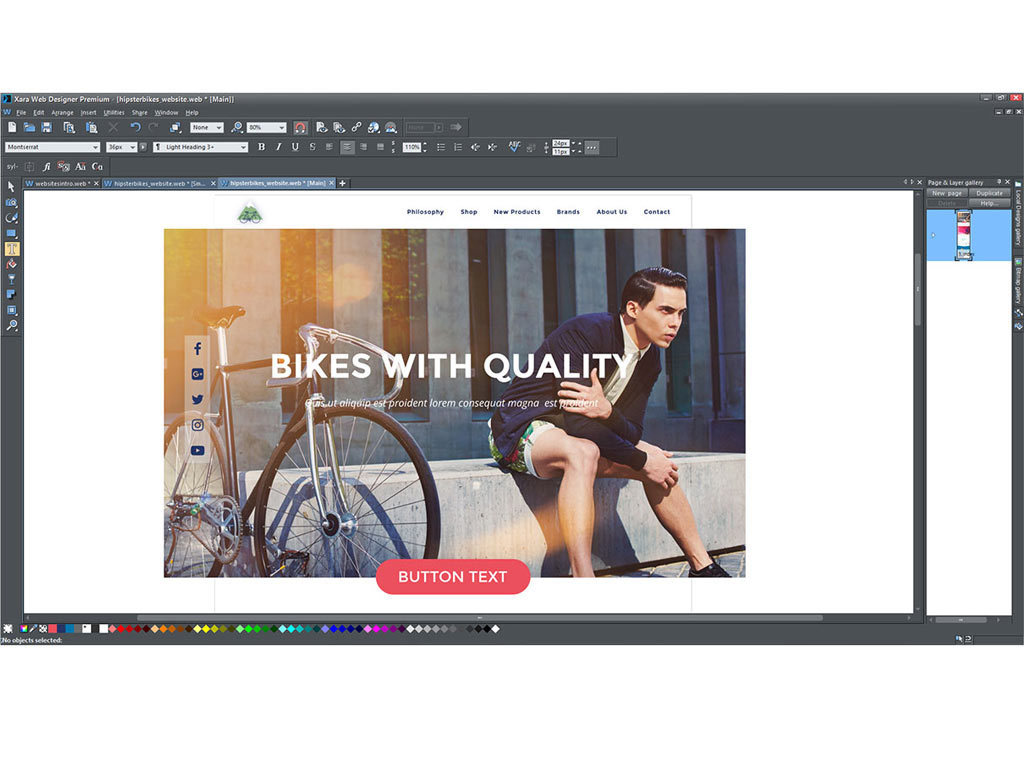The image size is (1024, 768).
Task: Switch to the websitesintro.web tab
Action: [x=61, y=184]
